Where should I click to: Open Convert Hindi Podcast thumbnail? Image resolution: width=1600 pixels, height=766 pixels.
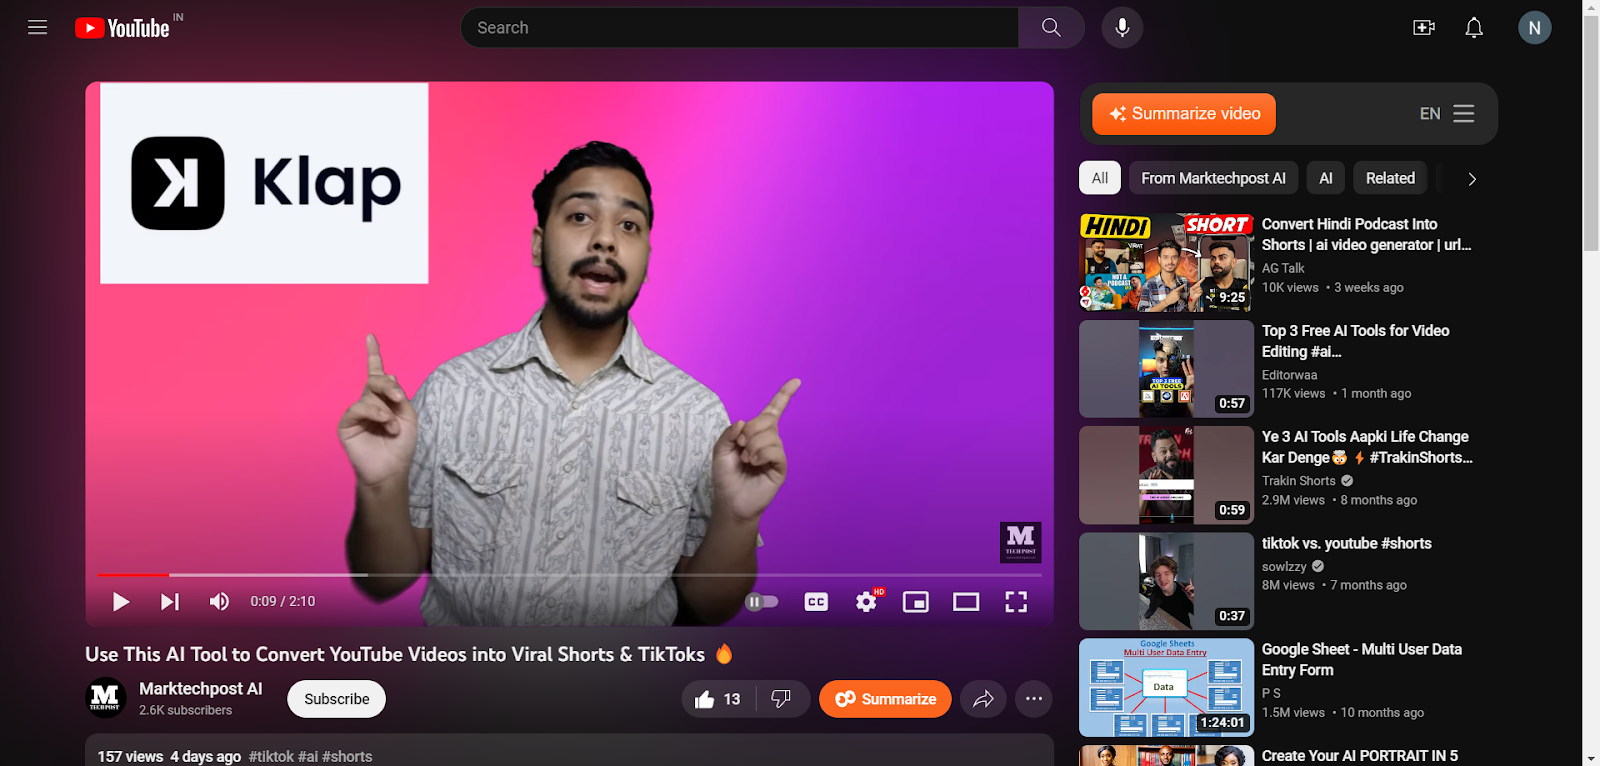1166,262
